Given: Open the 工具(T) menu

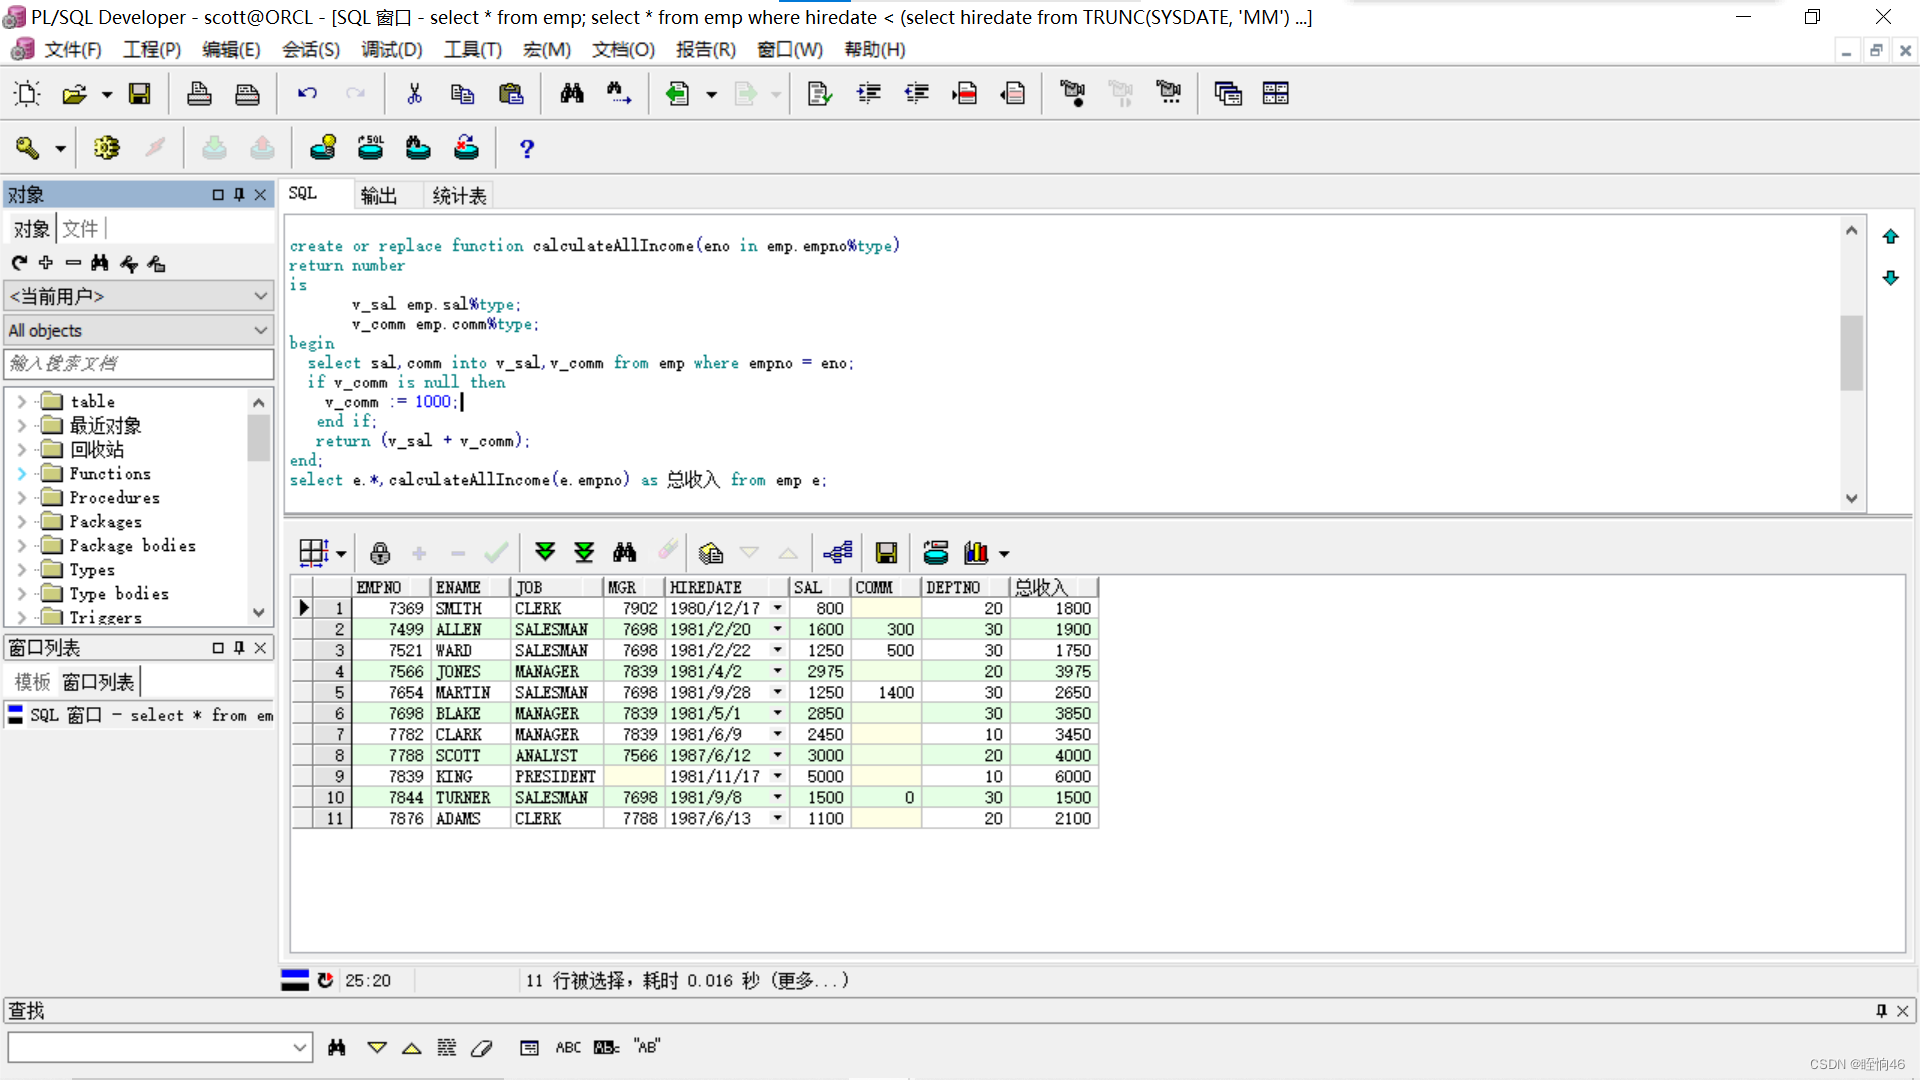Looking at the screenshot, I should pyautogui.click(x=472, y=49).
